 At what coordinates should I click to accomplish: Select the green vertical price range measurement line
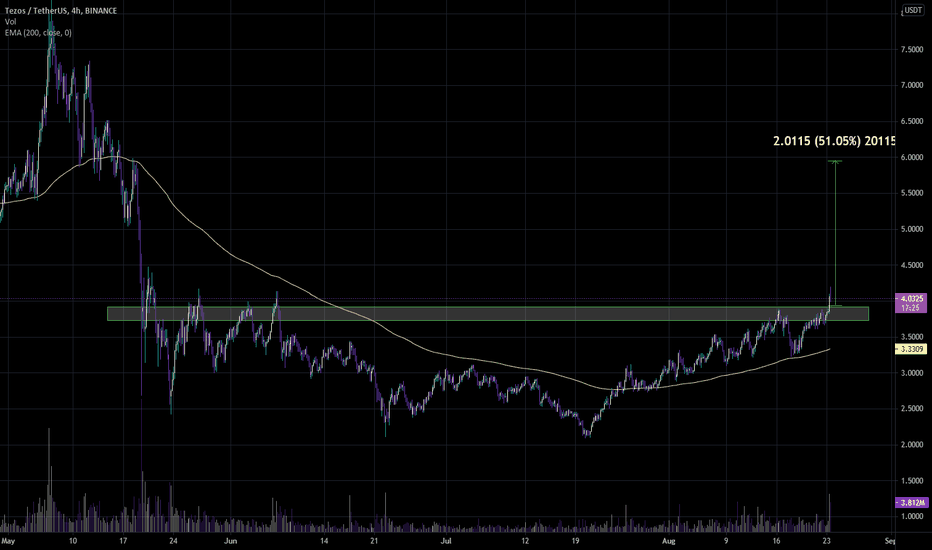(835, 233)
